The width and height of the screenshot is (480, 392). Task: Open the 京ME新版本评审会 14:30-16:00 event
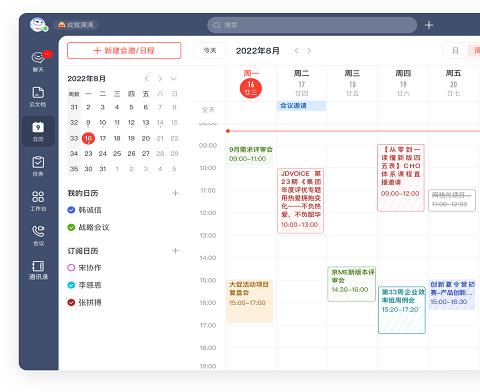pyautogui.click(x=352, y=284)
